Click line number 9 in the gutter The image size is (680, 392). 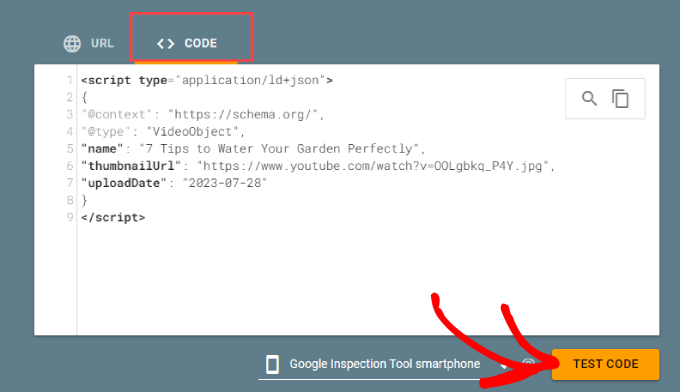(x=70, y=217)
